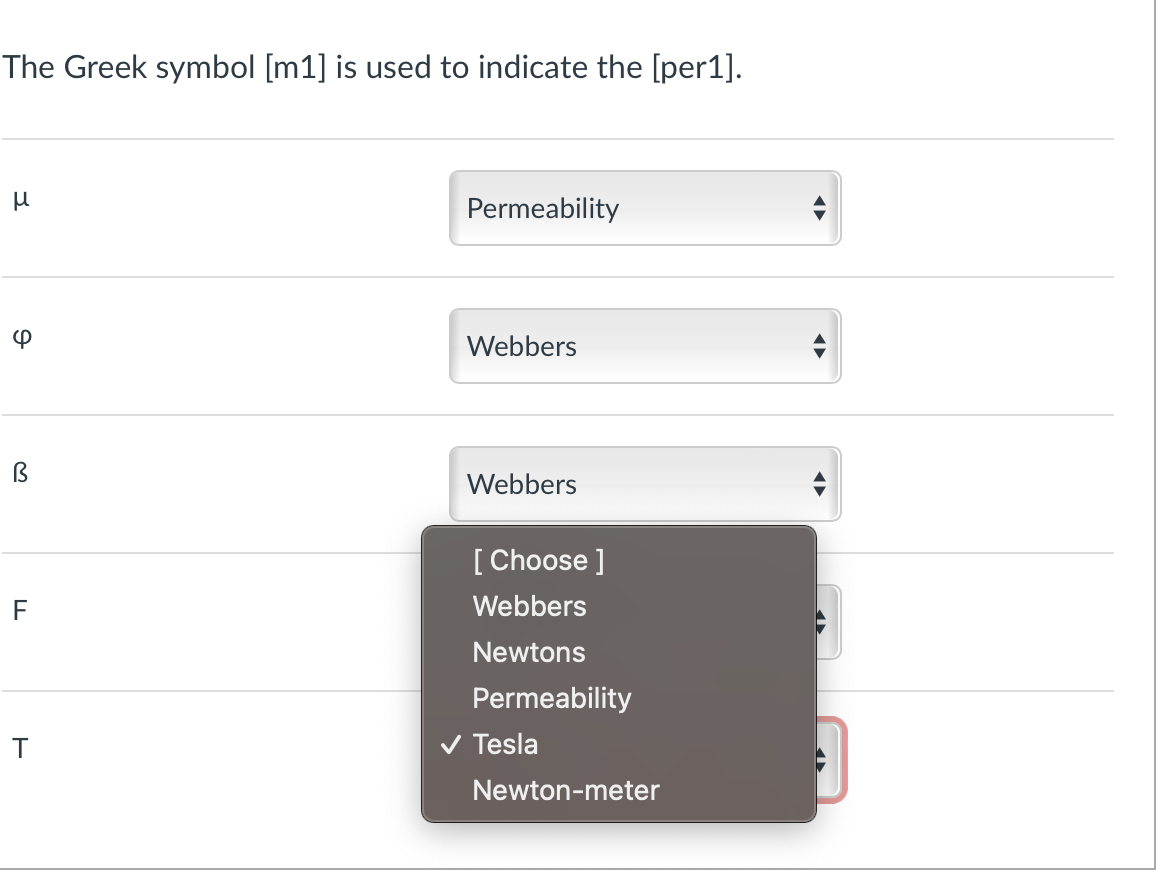1166x882 pixels.
Task: Choose the [ Choose ] placeholder entry
Action: 537,560
